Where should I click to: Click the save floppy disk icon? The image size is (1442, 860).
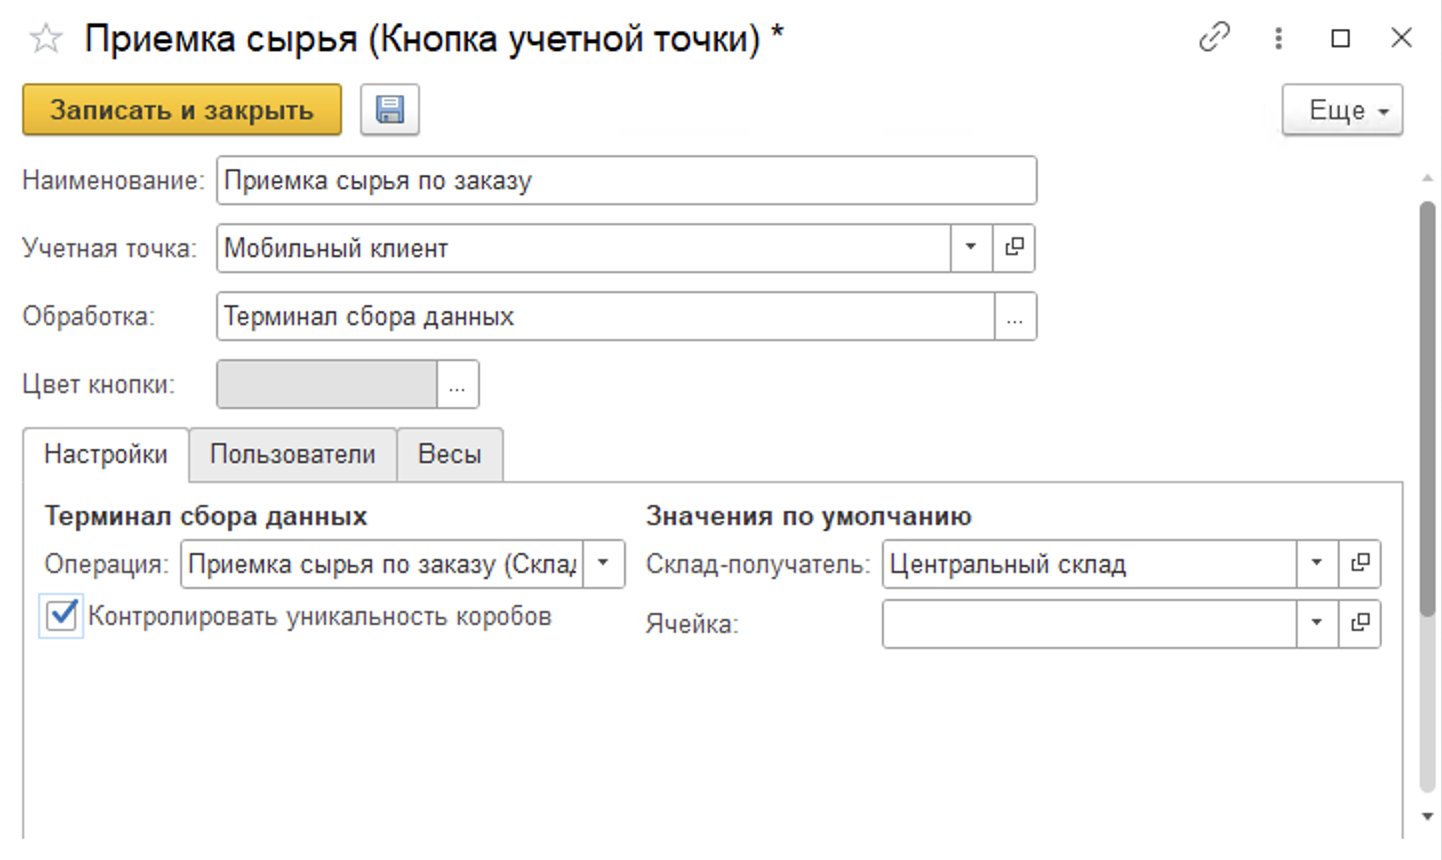(x=389, y=109)
